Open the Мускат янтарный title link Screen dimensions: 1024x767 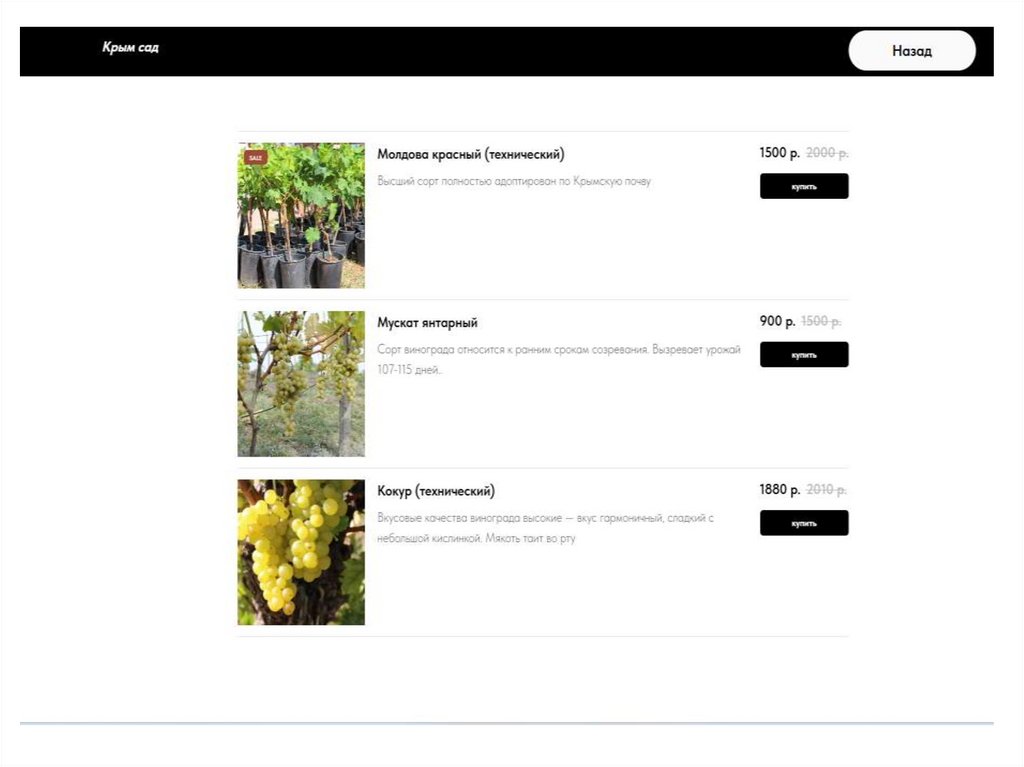pyautogui.click(x=427, y=323)
